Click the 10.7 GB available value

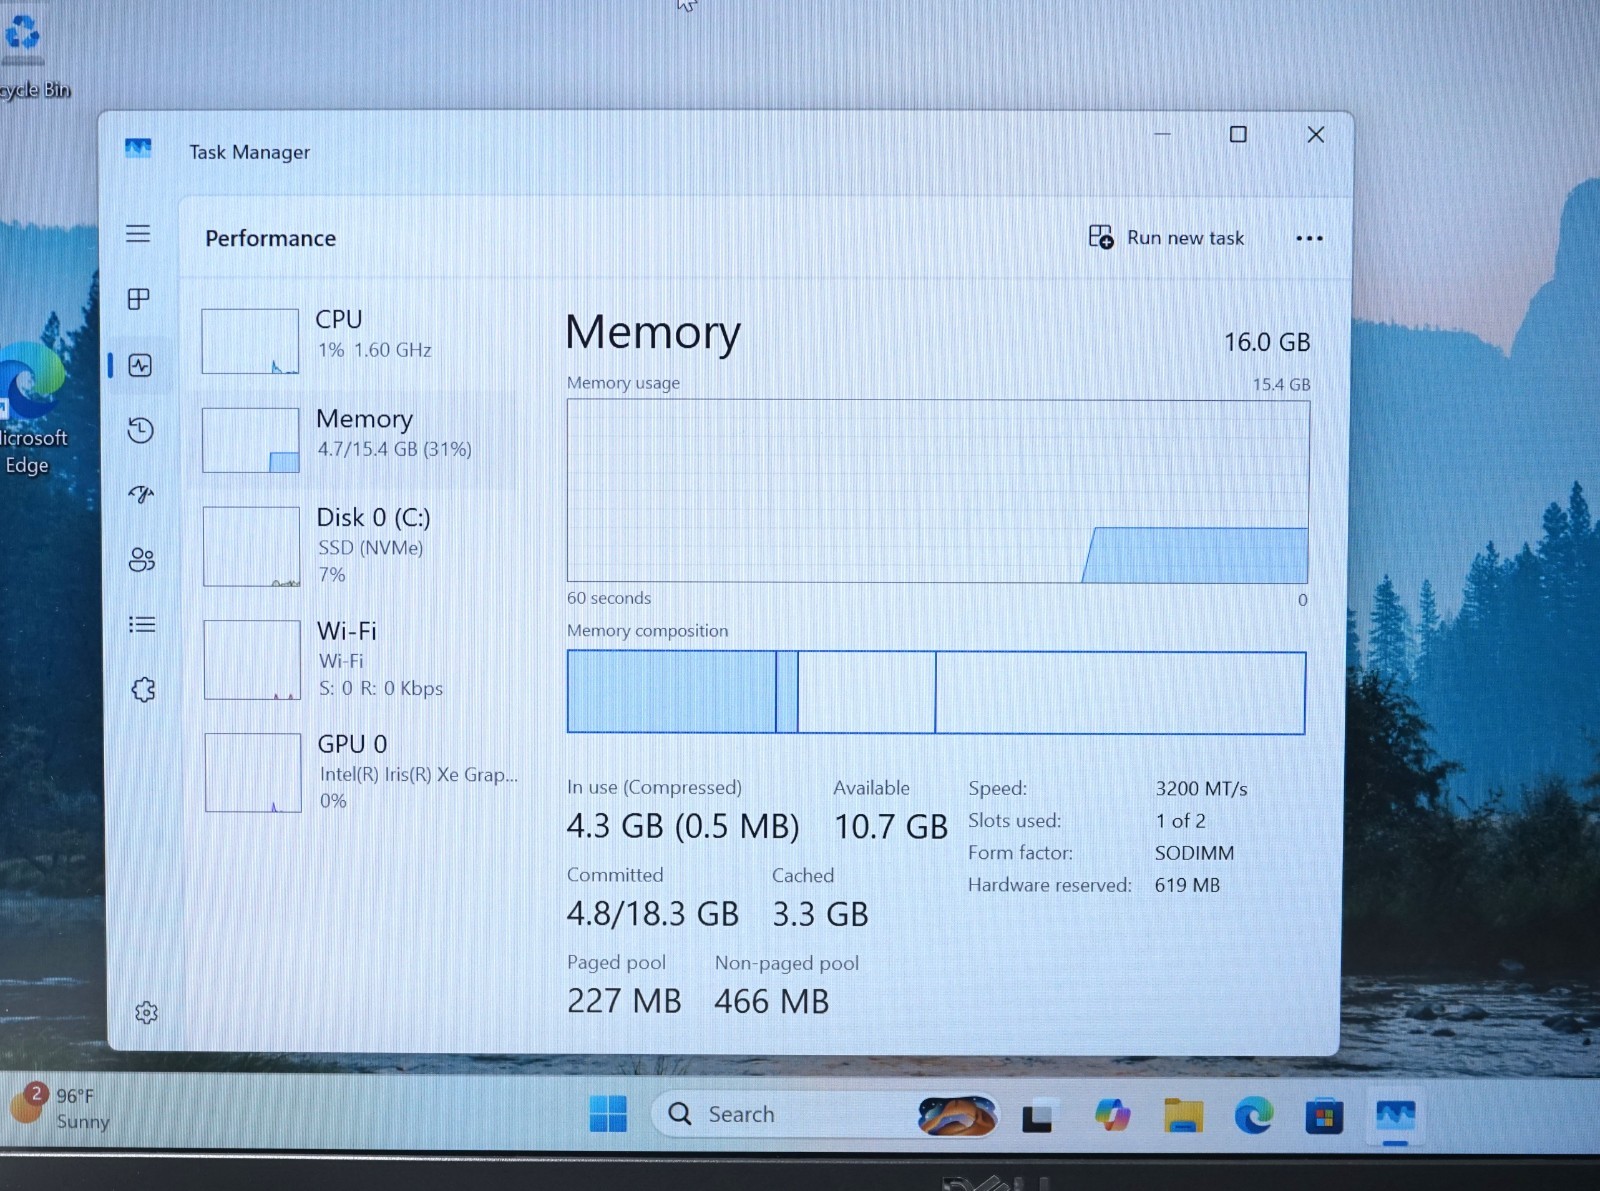click(891, 827)
